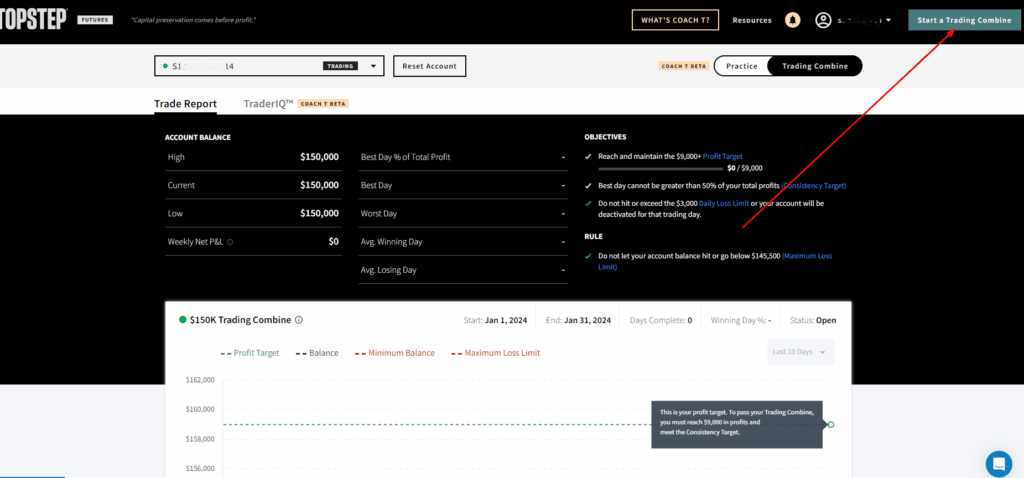Image resolution: width=1024 pixels, height=478 pixels.
Task: Open the Last 10 Days range dropdown
Action: tap(801, 352)
